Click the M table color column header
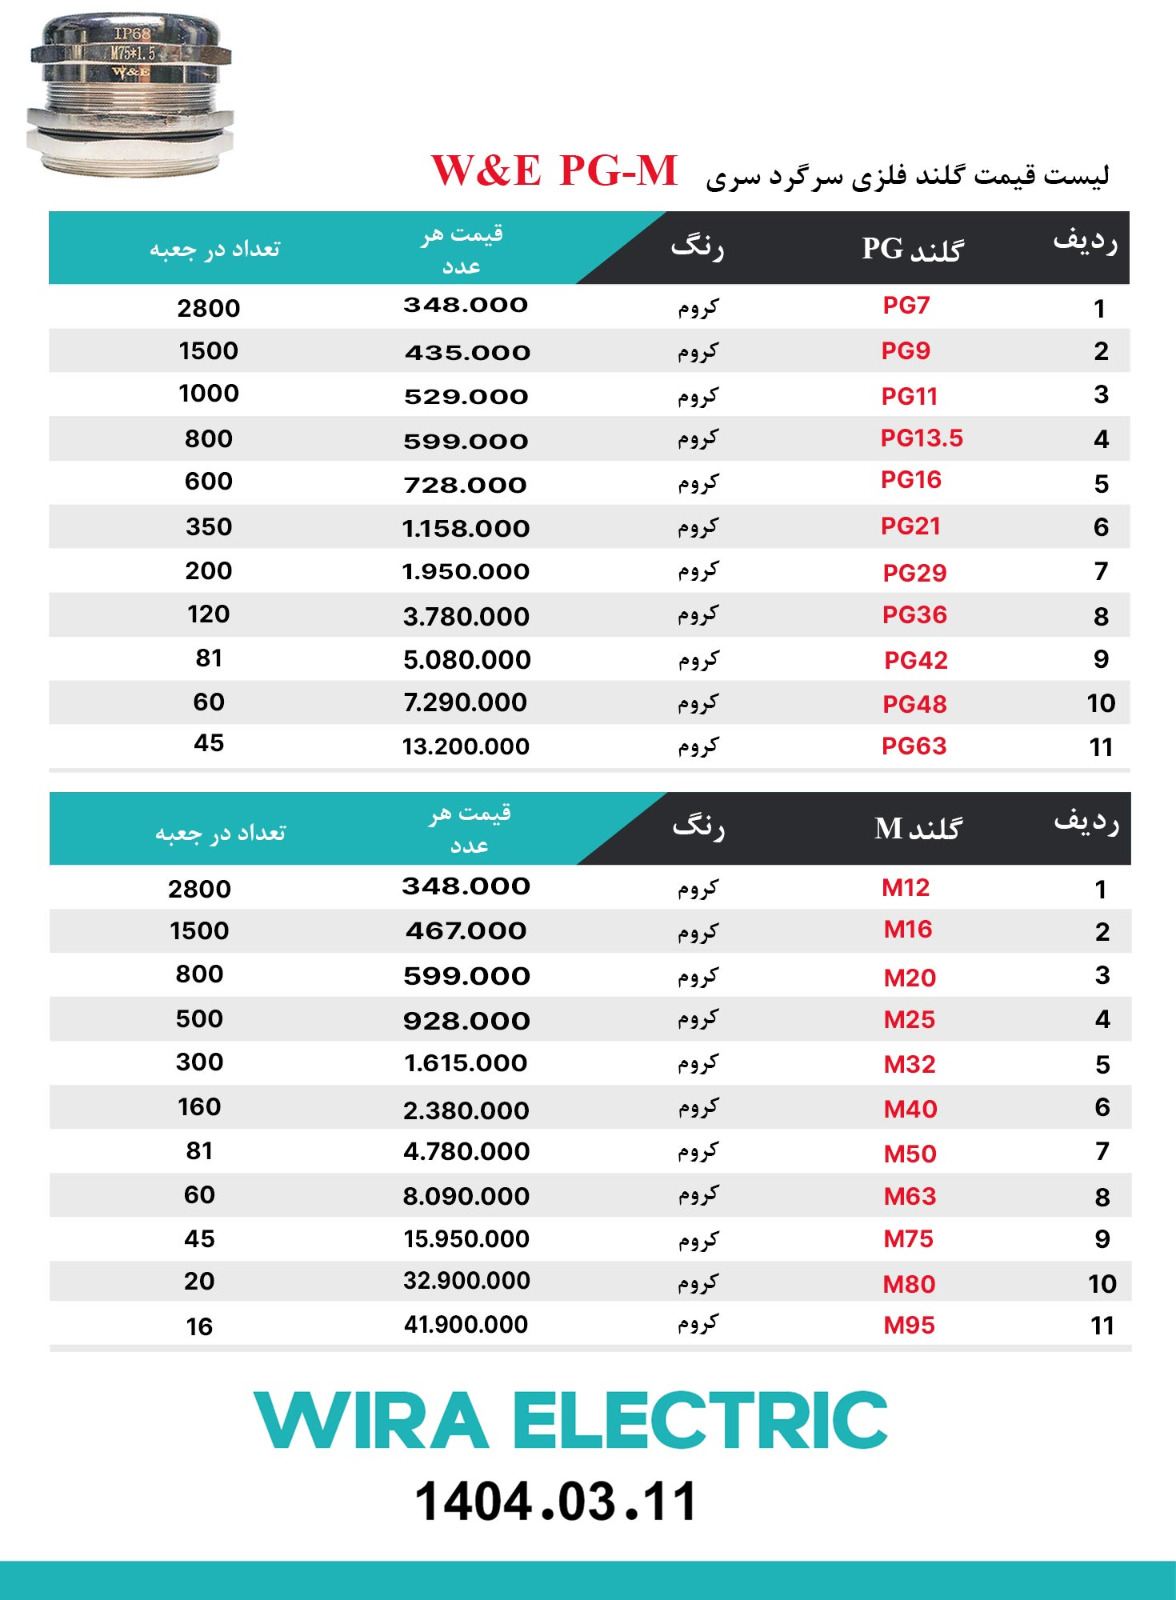 point(698,826)
